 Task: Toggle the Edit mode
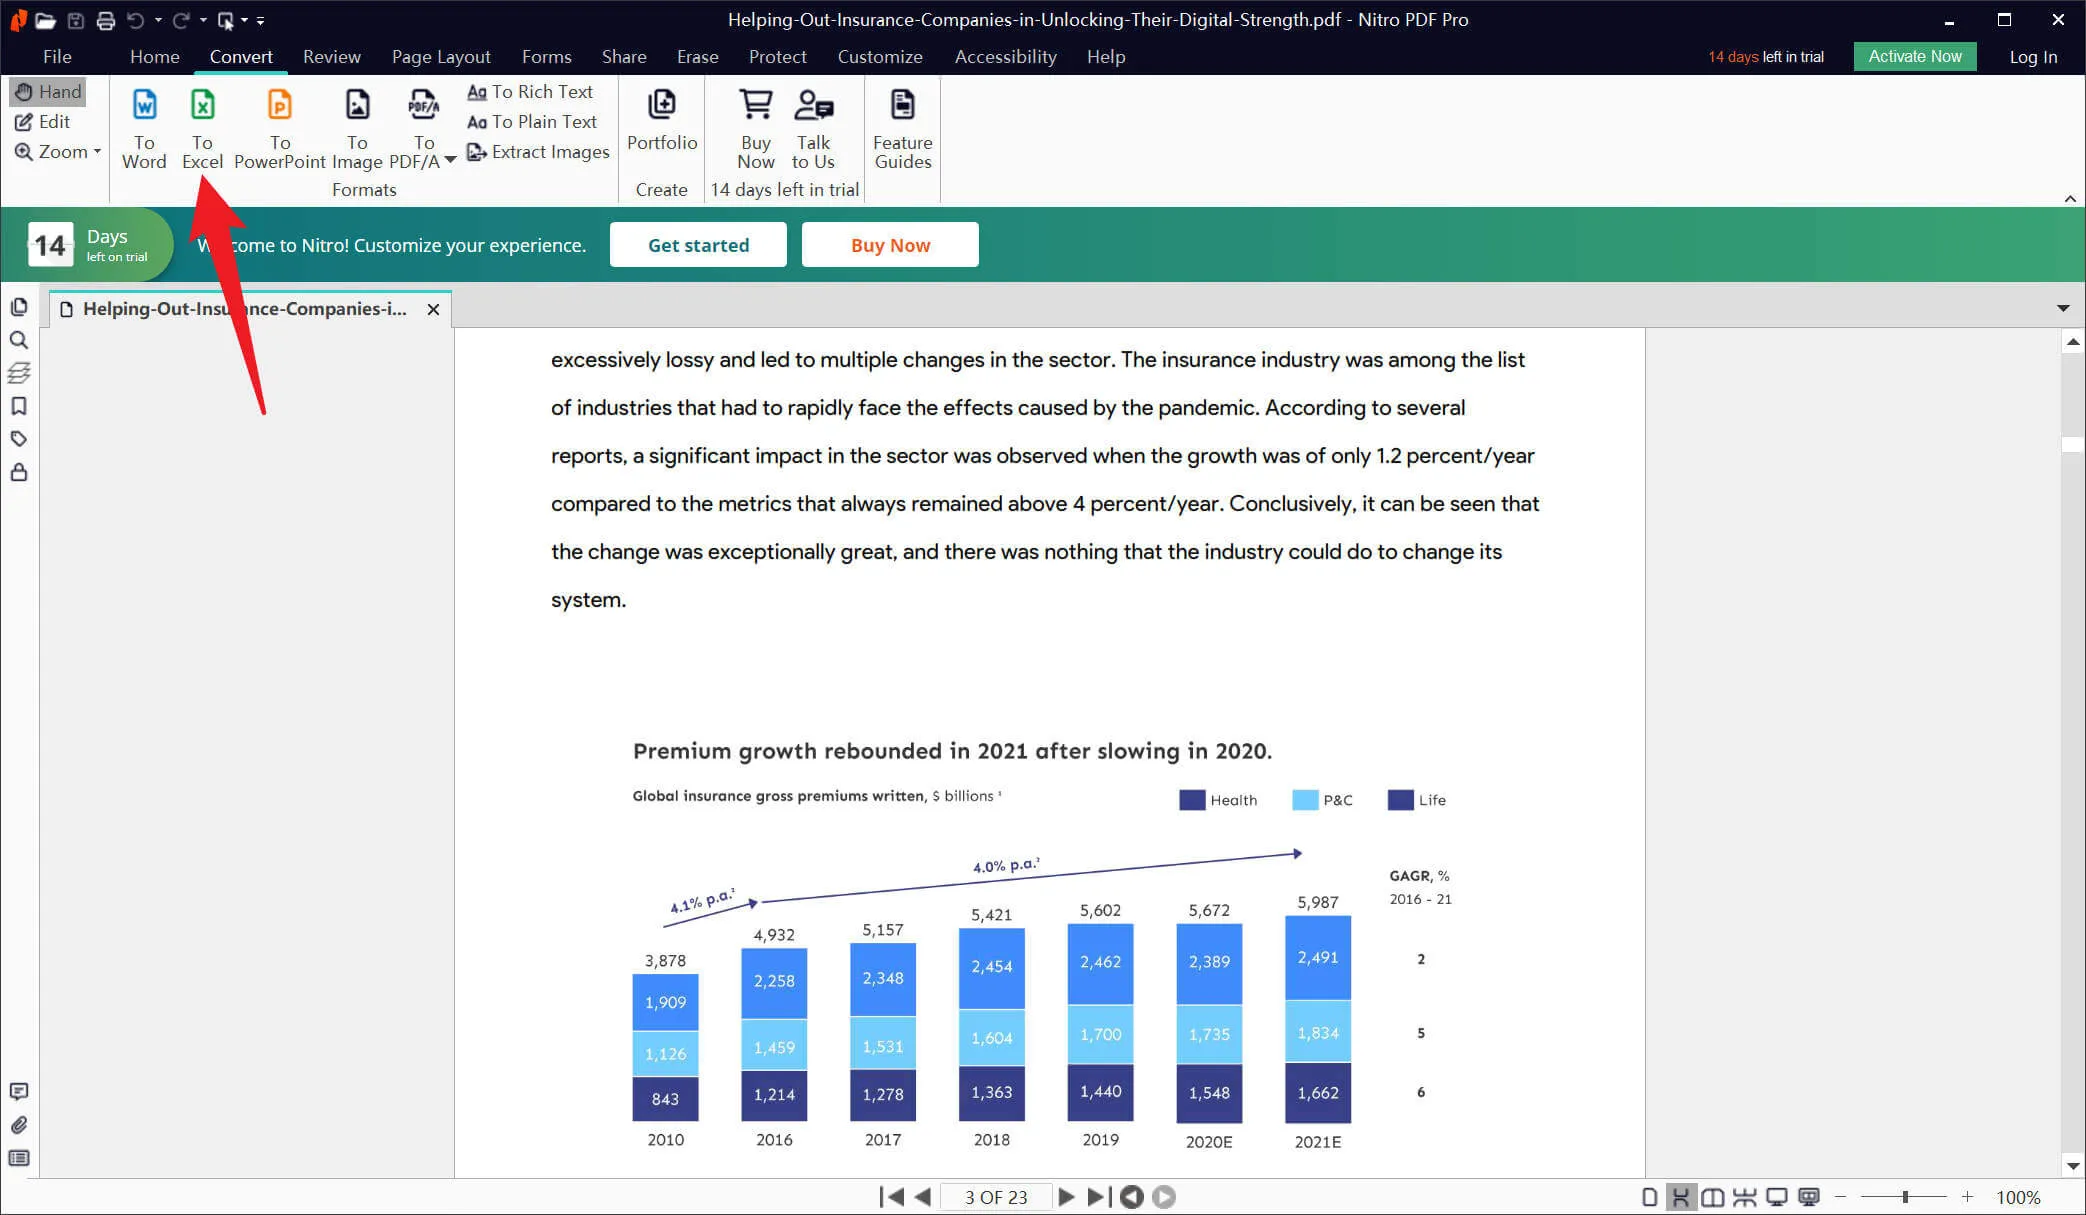click(x=43, y=120)
